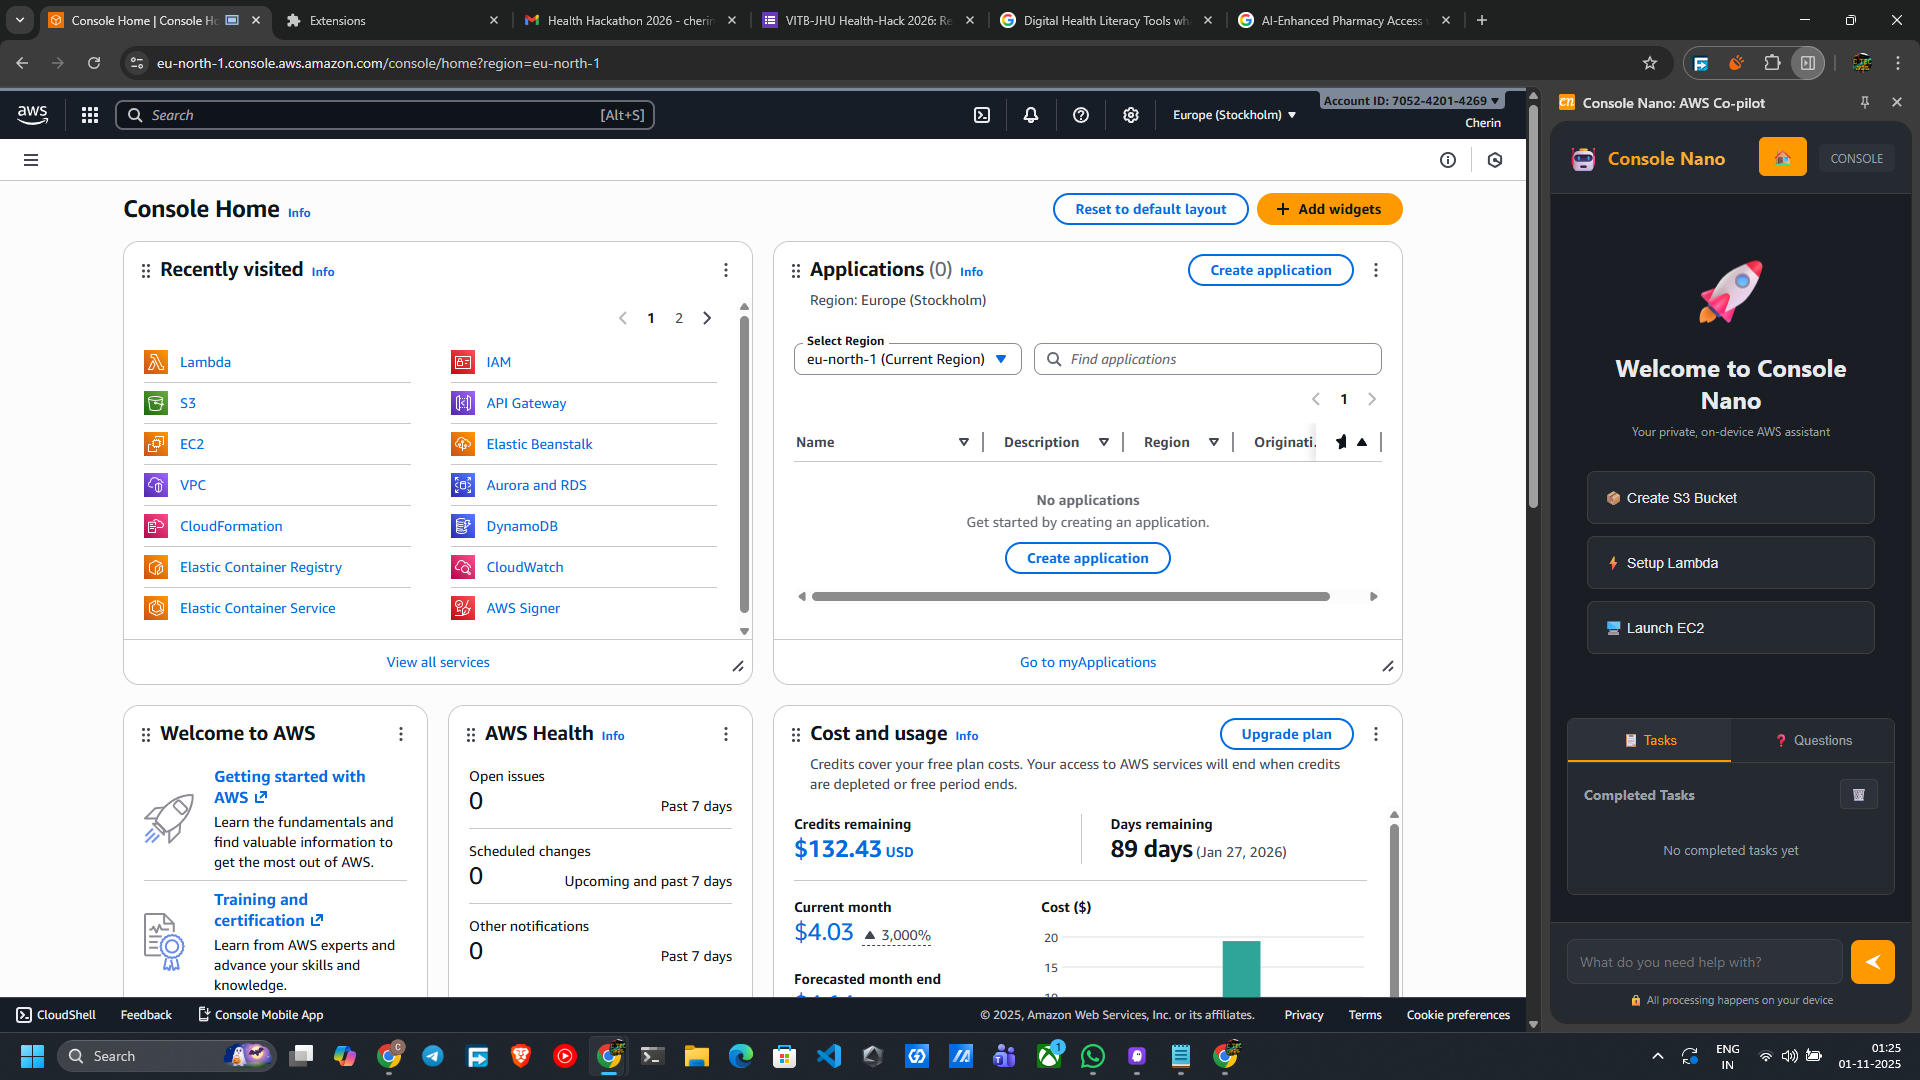Switch to the Questions tab
The width and height of the screenshot is (1920, 1080).
(1812, 740)
